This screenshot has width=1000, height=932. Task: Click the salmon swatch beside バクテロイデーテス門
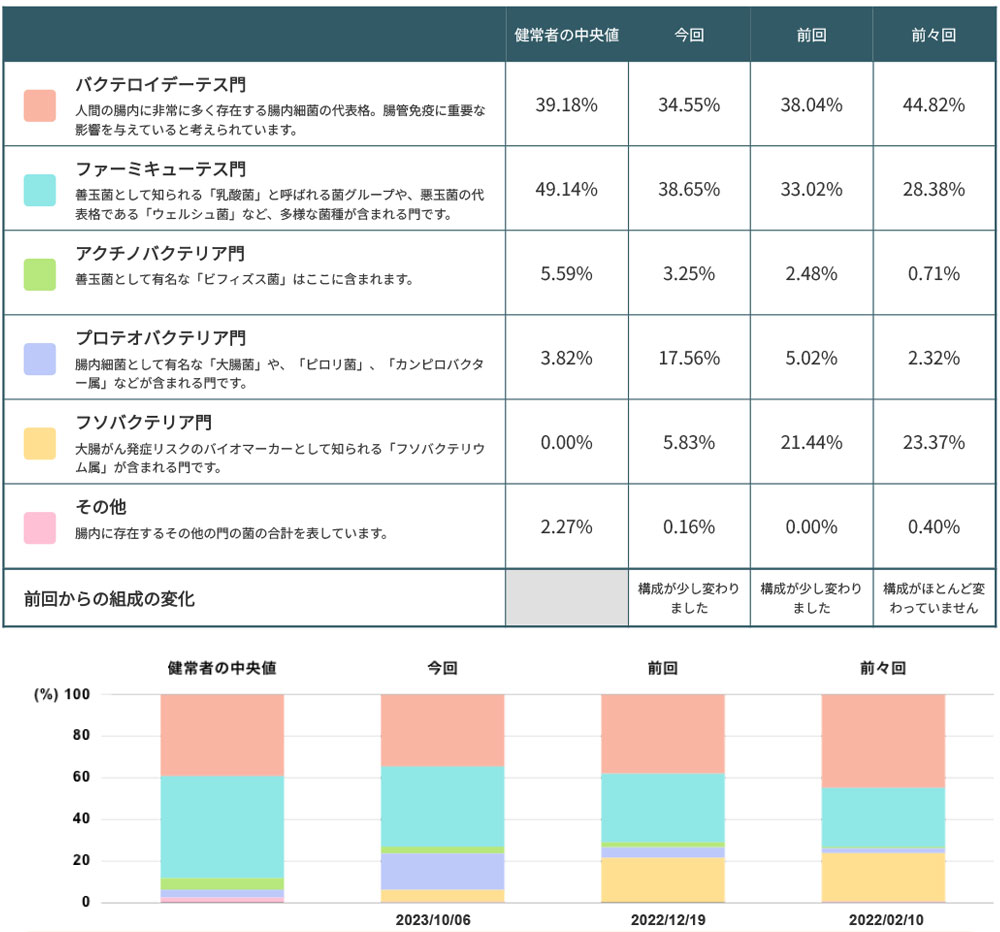[x=40, y=105]
